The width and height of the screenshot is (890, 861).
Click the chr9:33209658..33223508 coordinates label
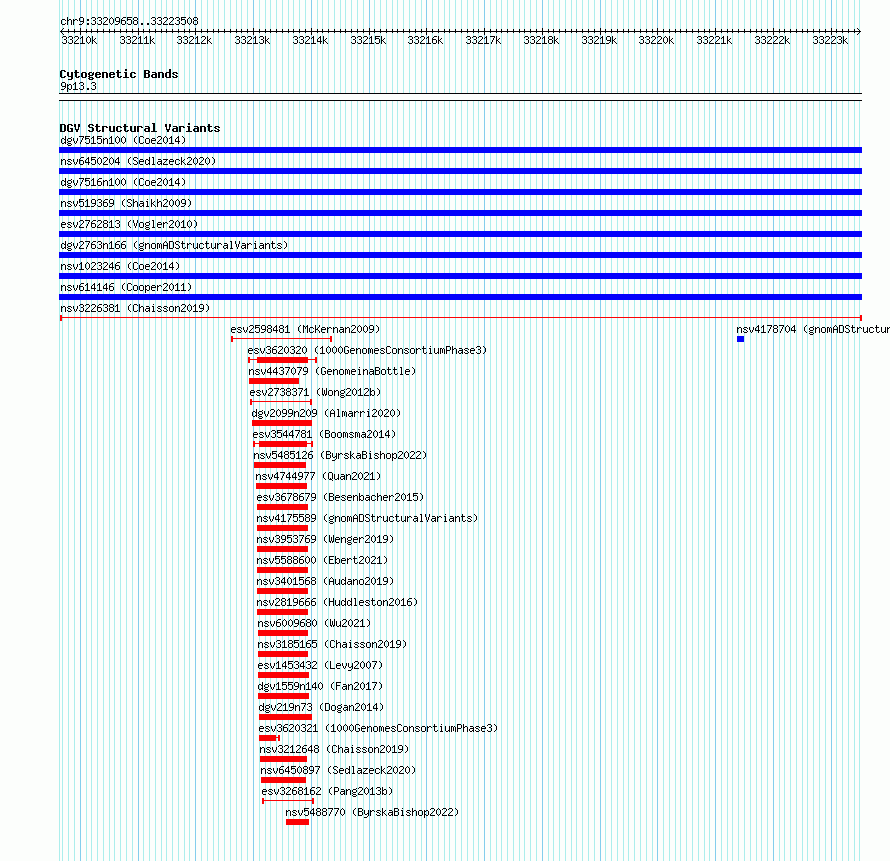point(129,21)
